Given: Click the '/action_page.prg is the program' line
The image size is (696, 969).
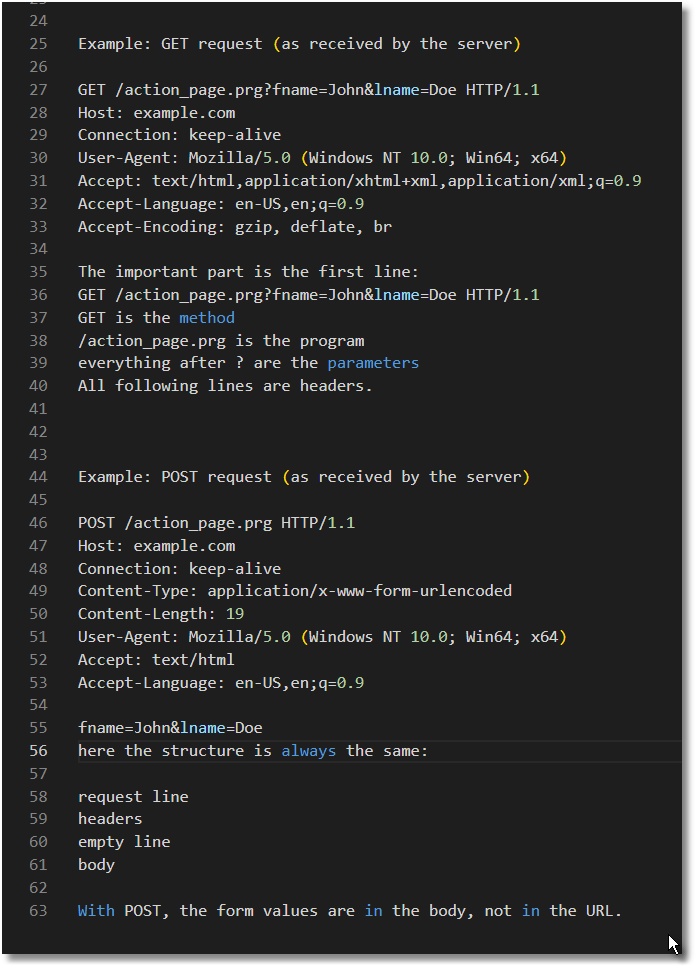Looking at the screenshot, I should (221, 341).
